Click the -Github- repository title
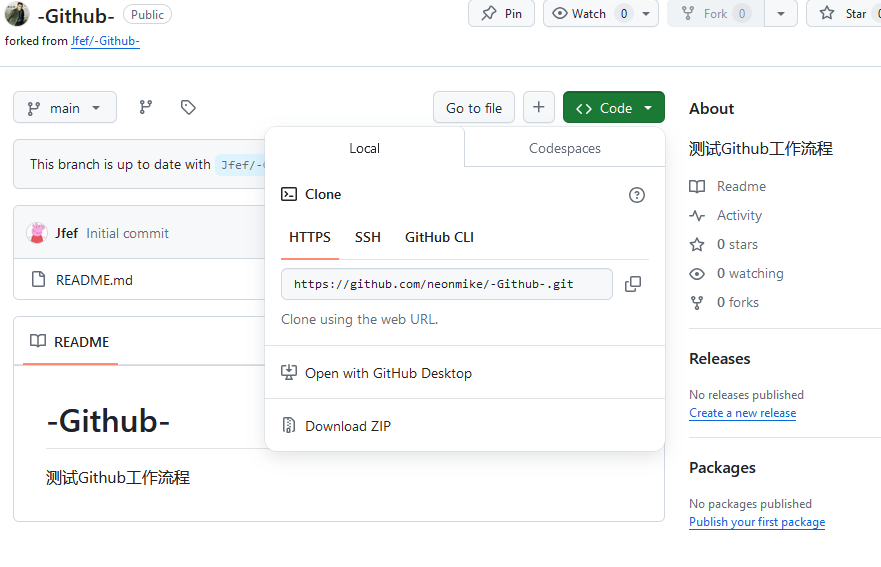 point(76,16)
